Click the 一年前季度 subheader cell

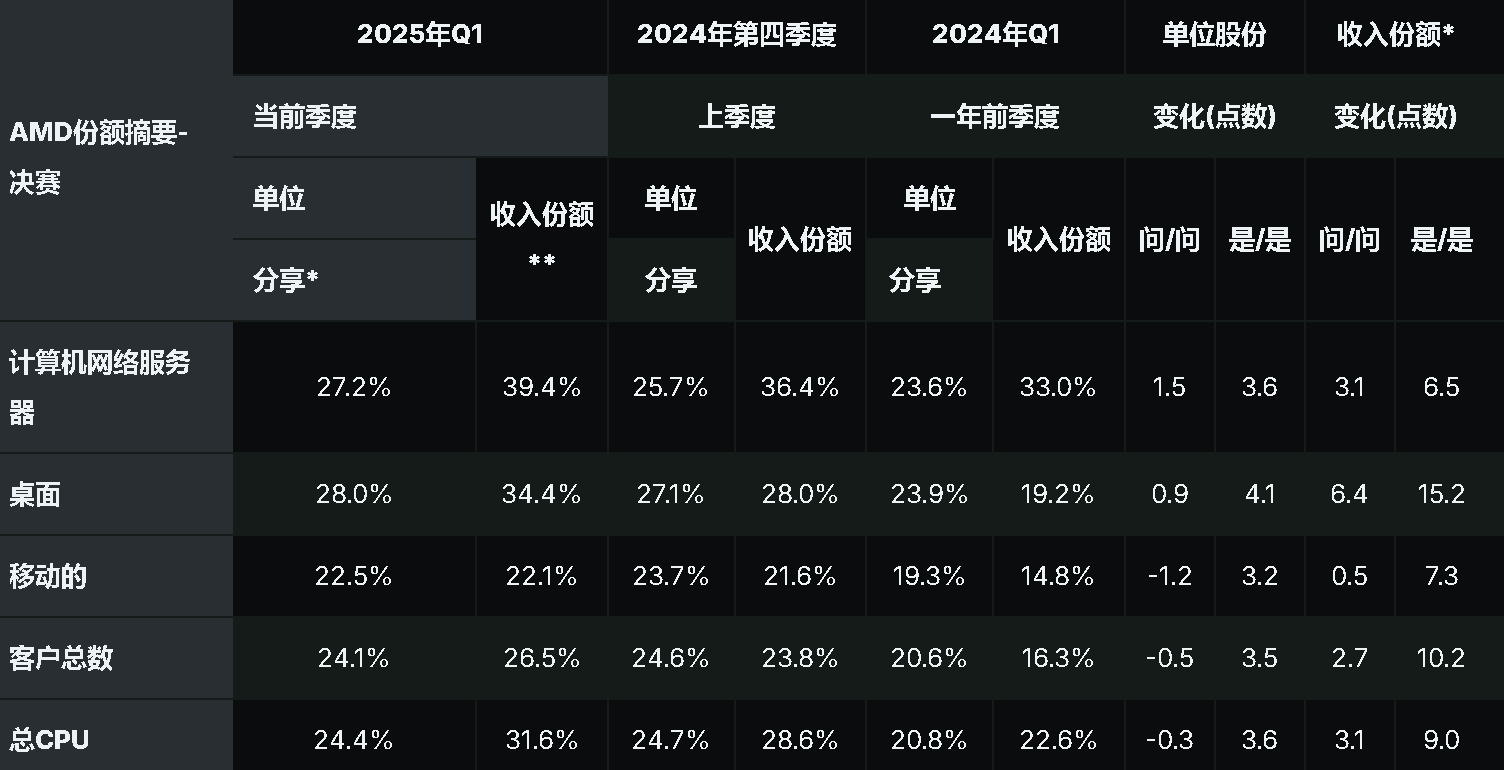click(x=995, y=117)
